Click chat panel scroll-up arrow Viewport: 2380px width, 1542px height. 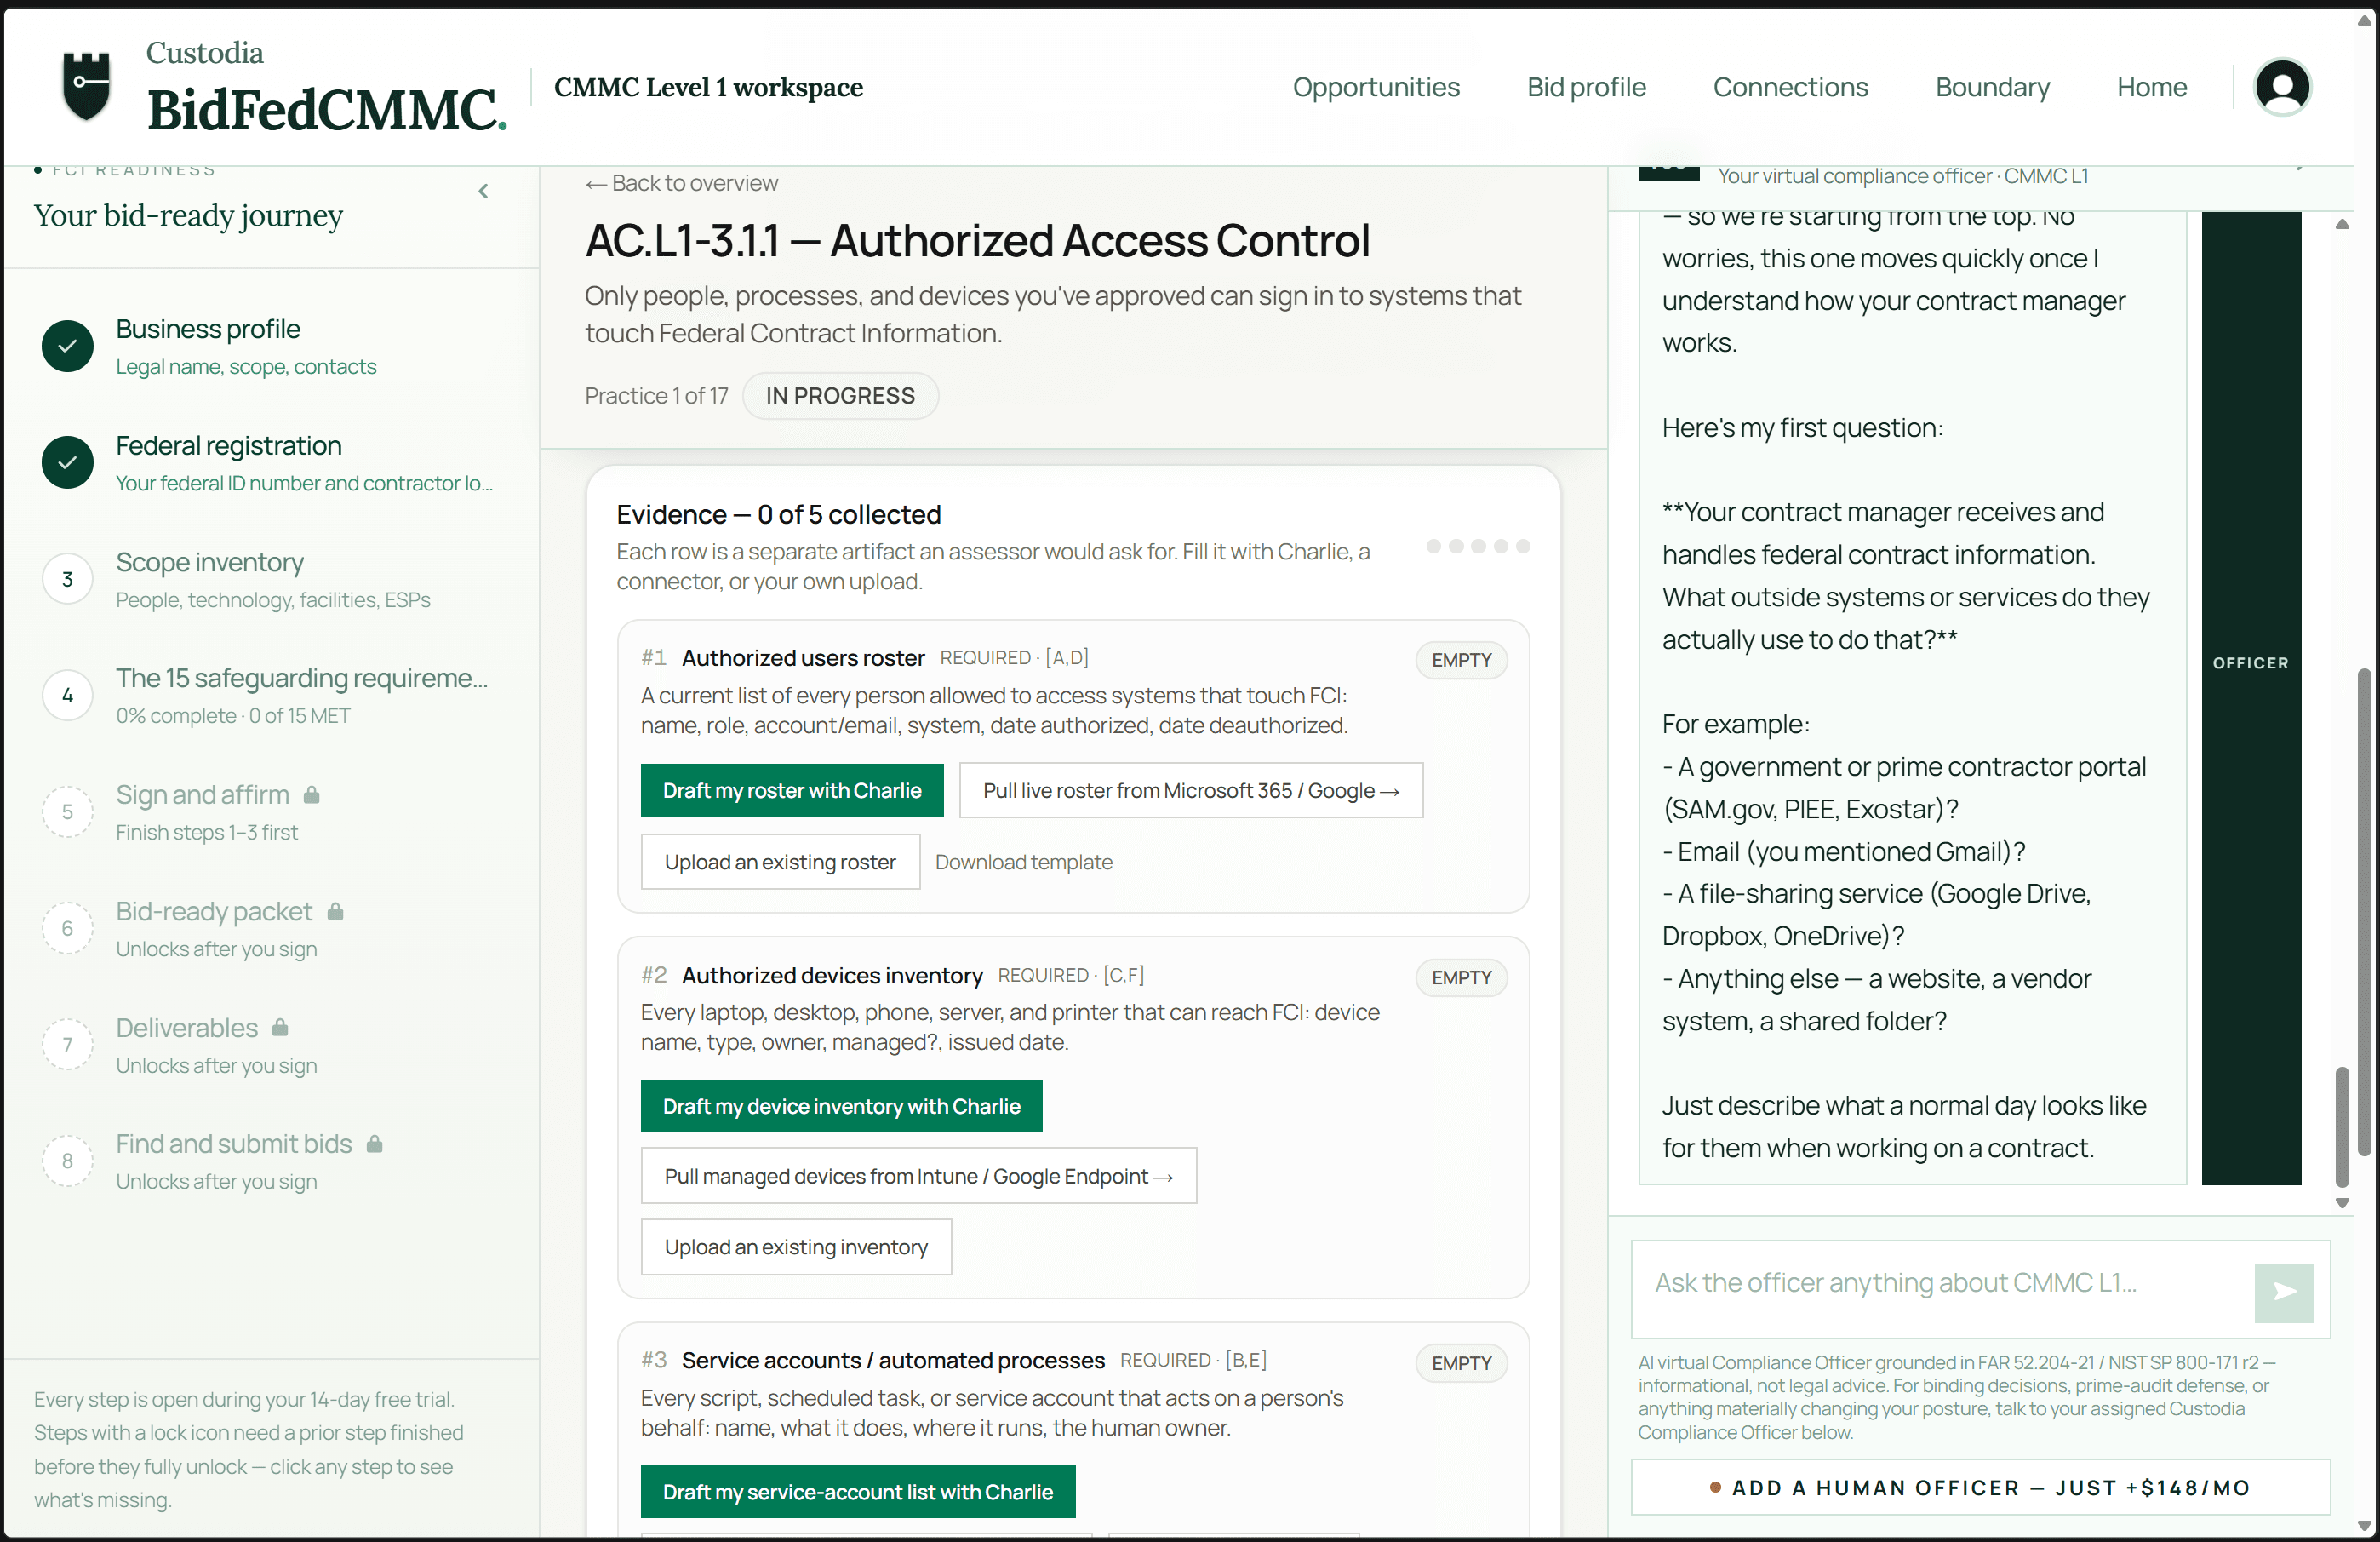point(2341,224)
